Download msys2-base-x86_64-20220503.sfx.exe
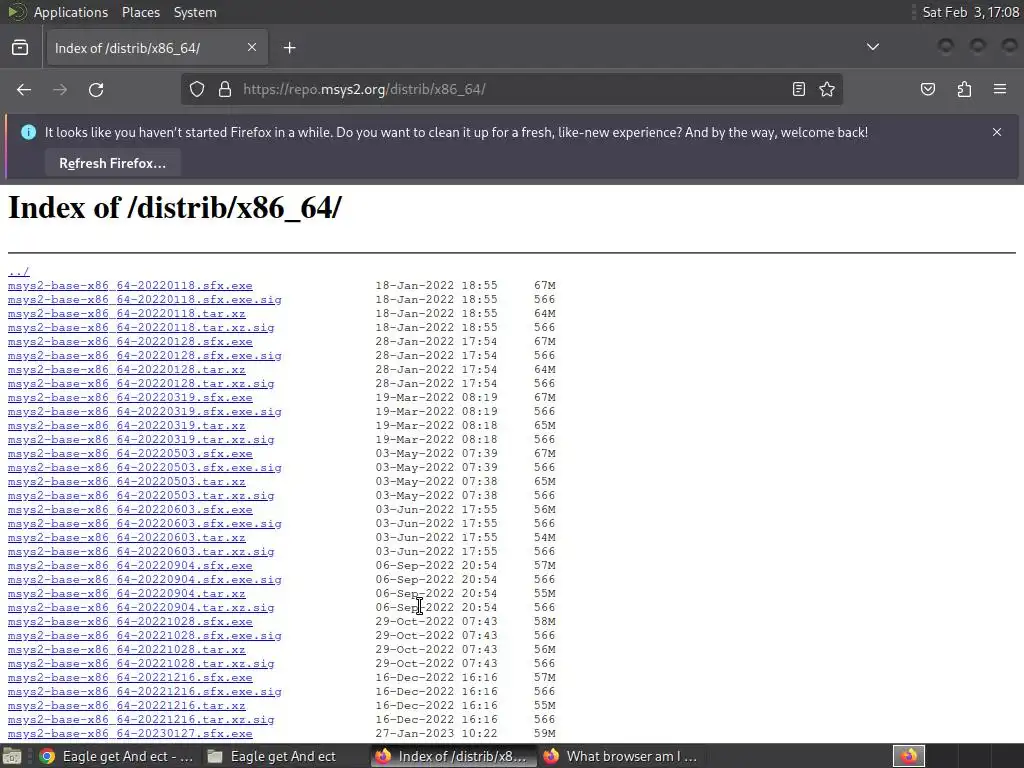Viewport: 1024px width, 768px height. (130, 454)
